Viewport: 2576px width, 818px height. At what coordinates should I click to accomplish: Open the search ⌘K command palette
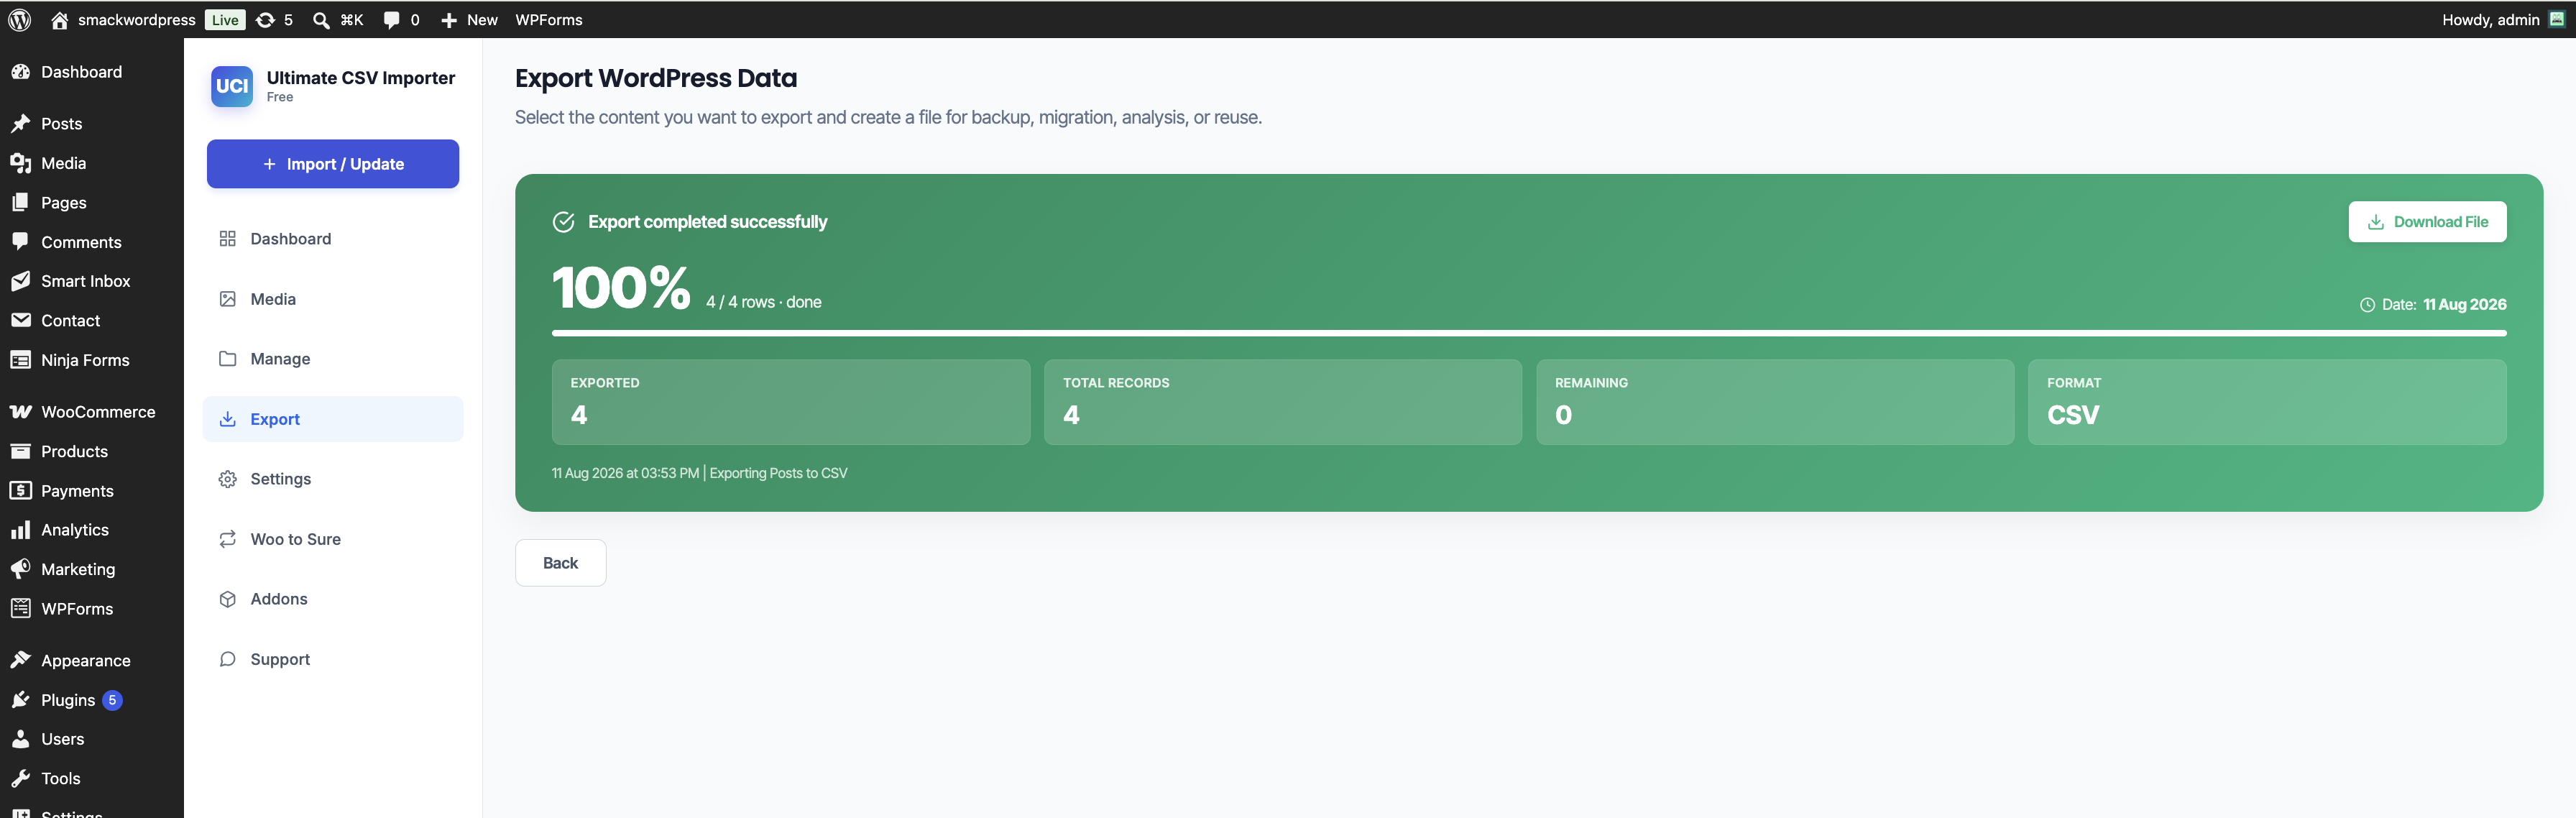pyautogui.click(x=338, y=20)
